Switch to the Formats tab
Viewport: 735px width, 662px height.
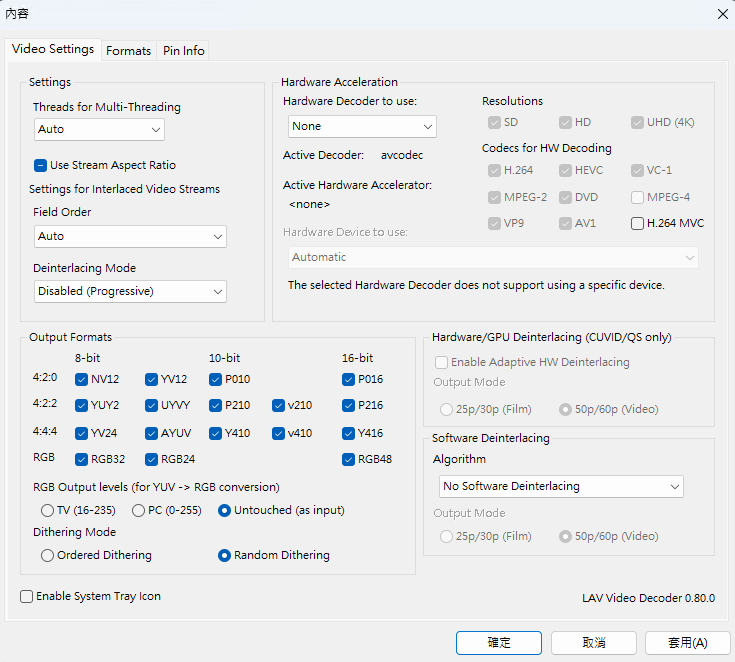pyautogui.click(x=128, y=51)
